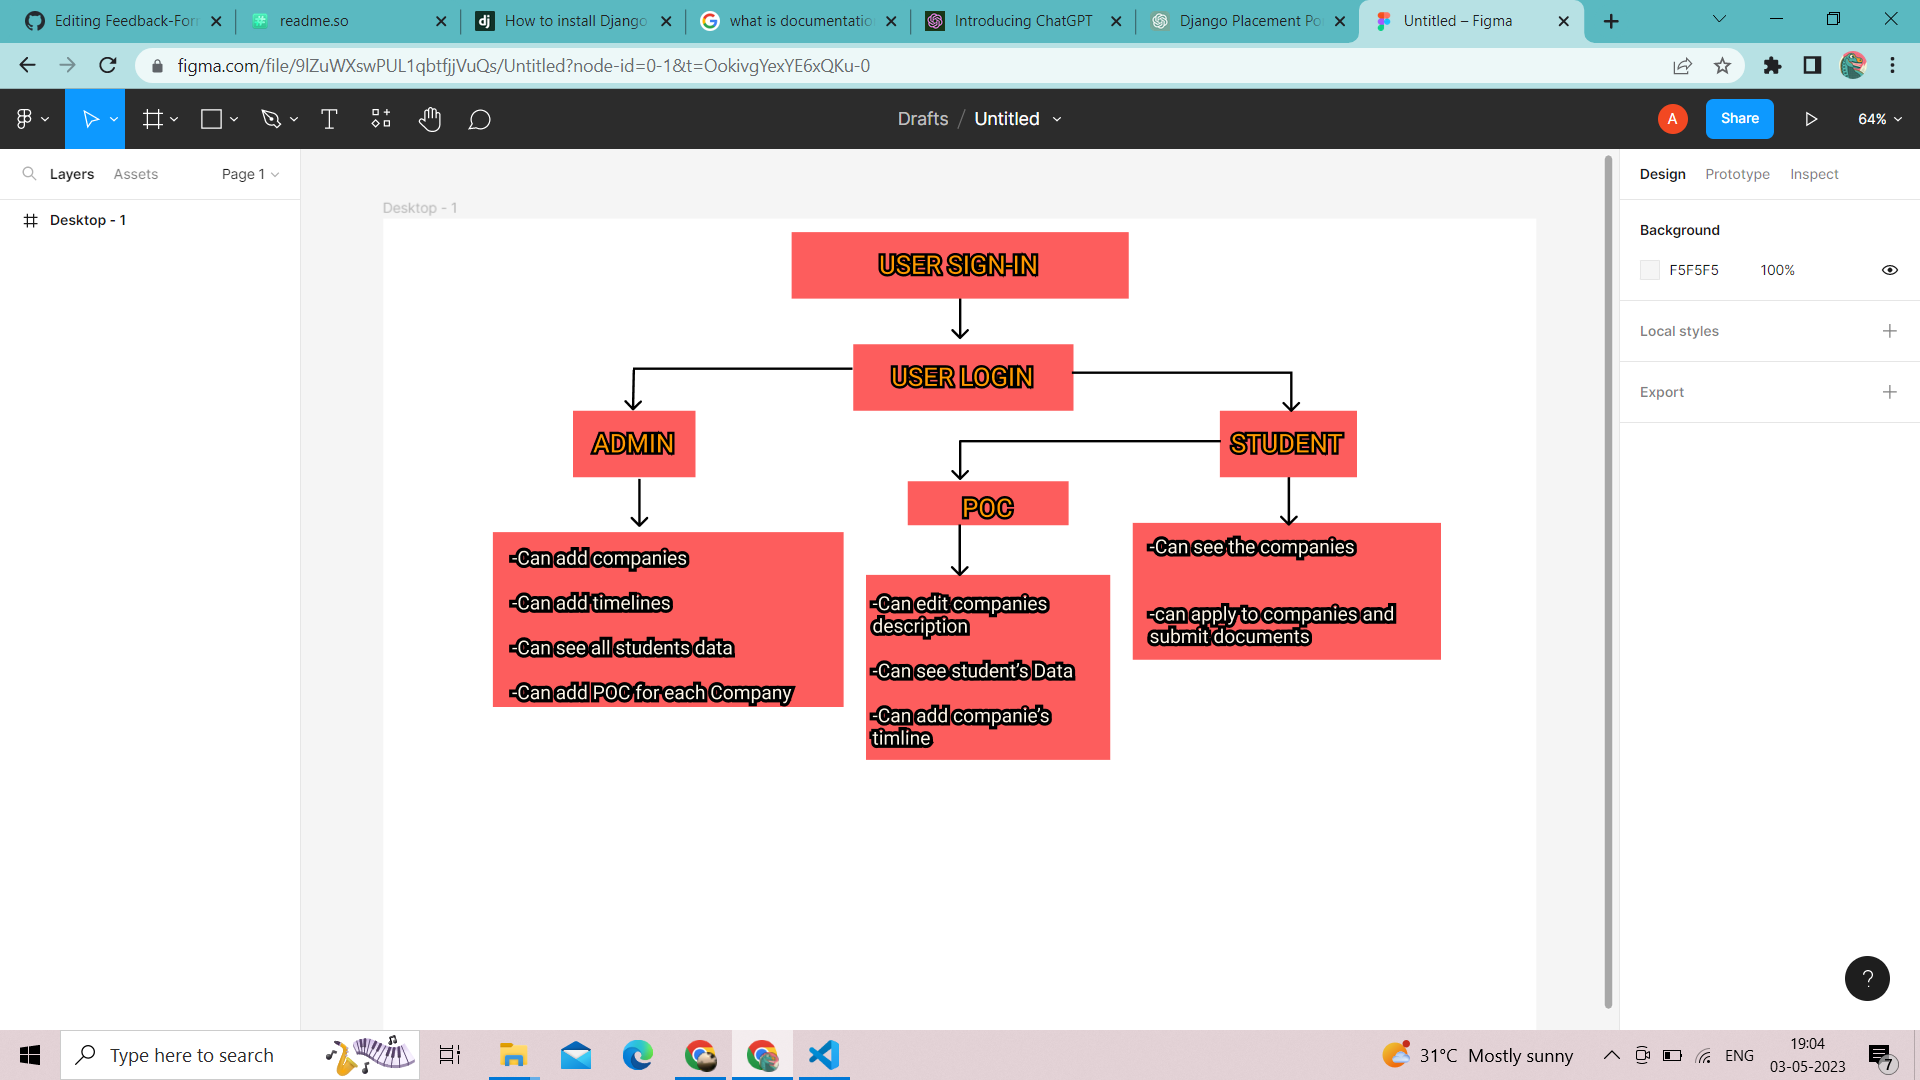
Task: Open the Page 1 dropdown
Action: 250,174
